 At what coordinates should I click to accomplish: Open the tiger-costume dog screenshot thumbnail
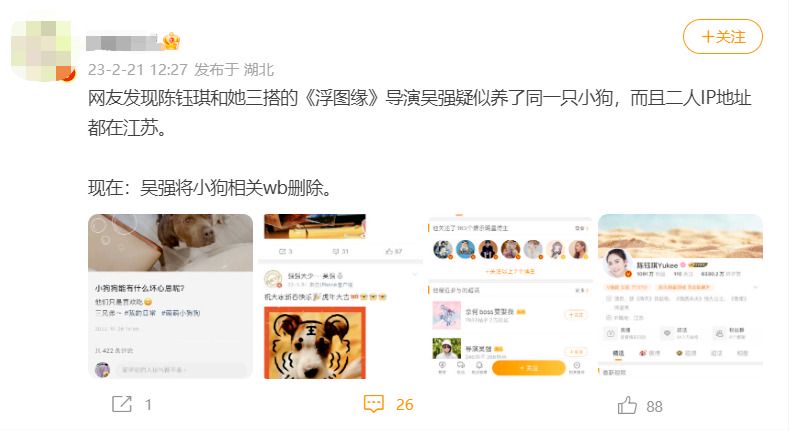pyautogui.click(x=341, y=296)
